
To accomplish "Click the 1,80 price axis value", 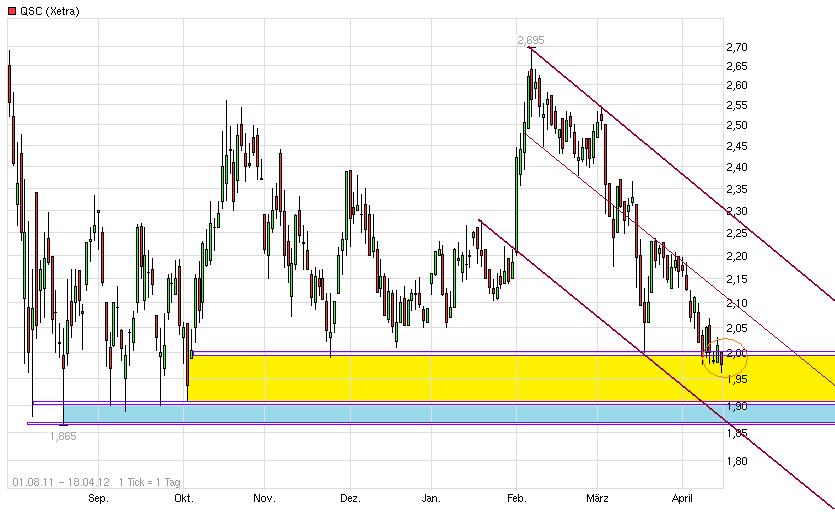I will [x=737, y=461].
